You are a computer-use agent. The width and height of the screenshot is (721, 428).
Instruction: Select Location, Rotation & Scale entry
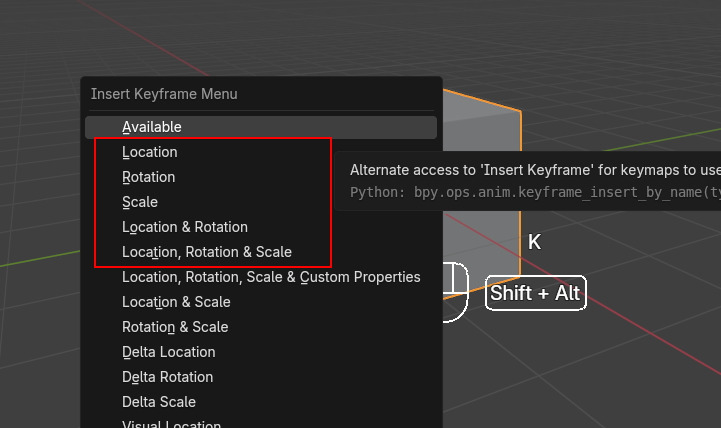(x=261, y=252)
